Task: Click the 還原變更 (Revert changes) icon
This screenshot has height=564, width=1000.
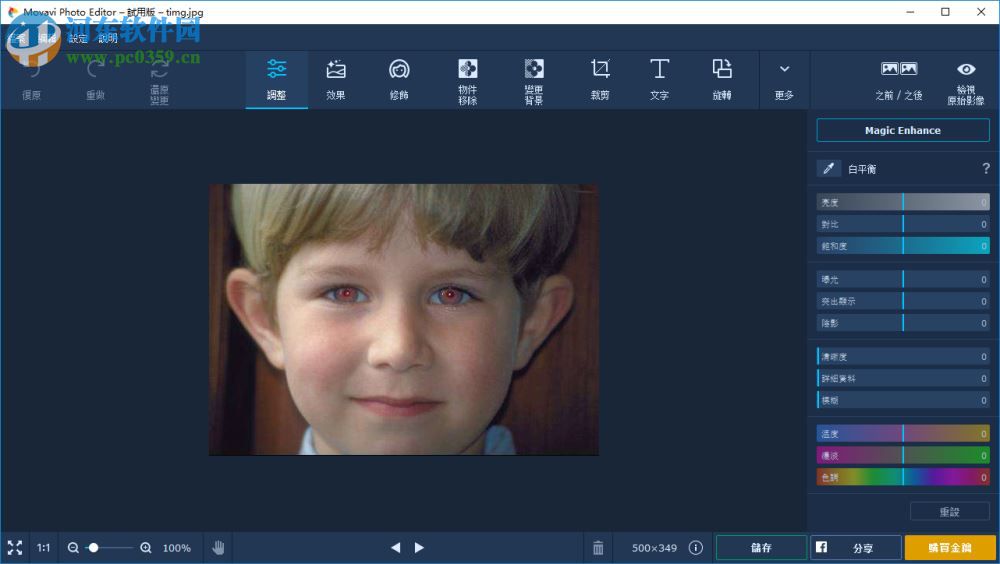Action: 159,69
